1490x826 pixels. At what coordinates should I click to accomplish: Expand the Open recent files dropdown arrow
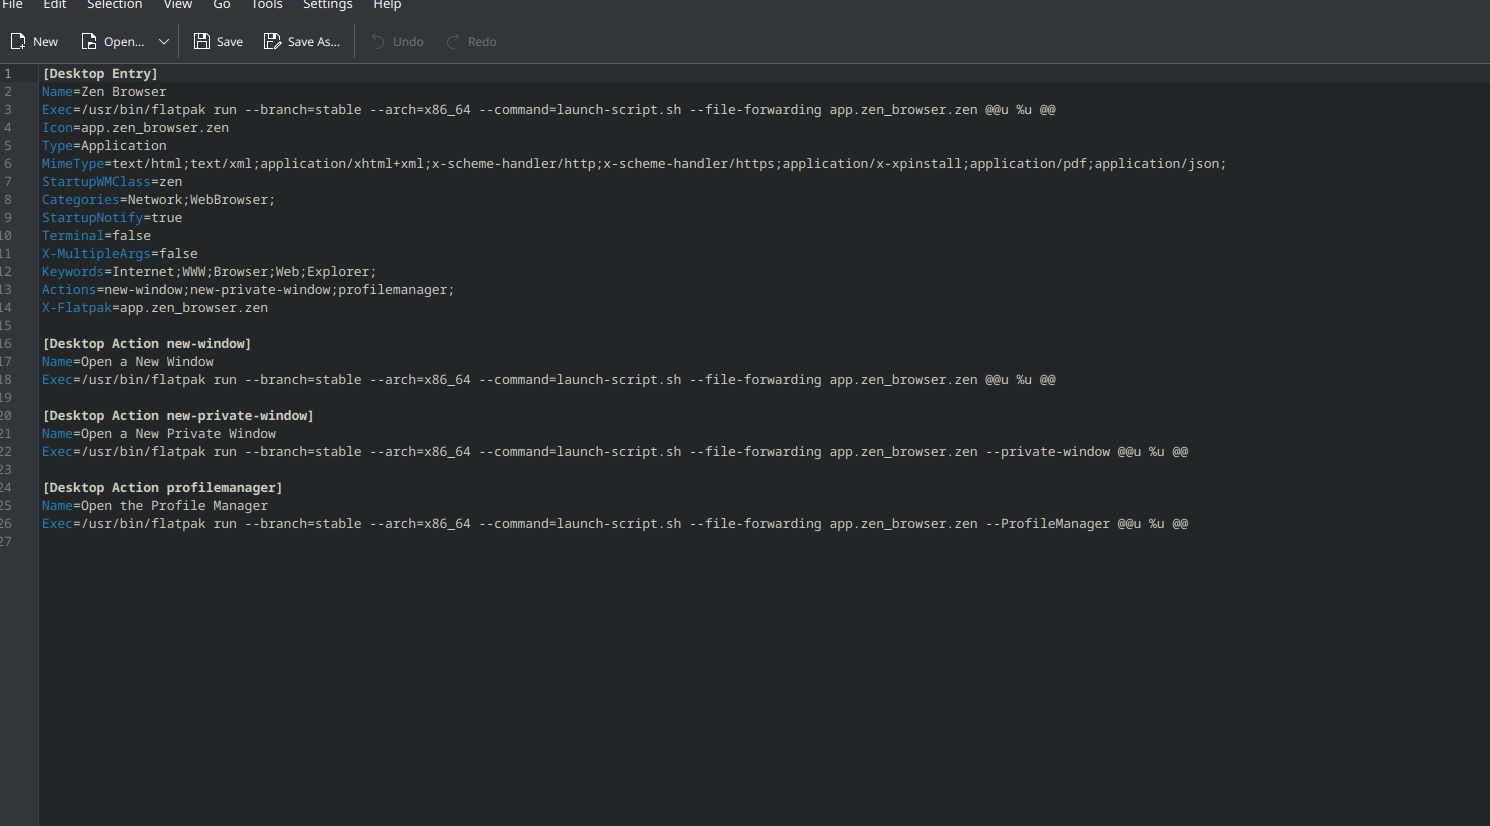pos(164,41)
